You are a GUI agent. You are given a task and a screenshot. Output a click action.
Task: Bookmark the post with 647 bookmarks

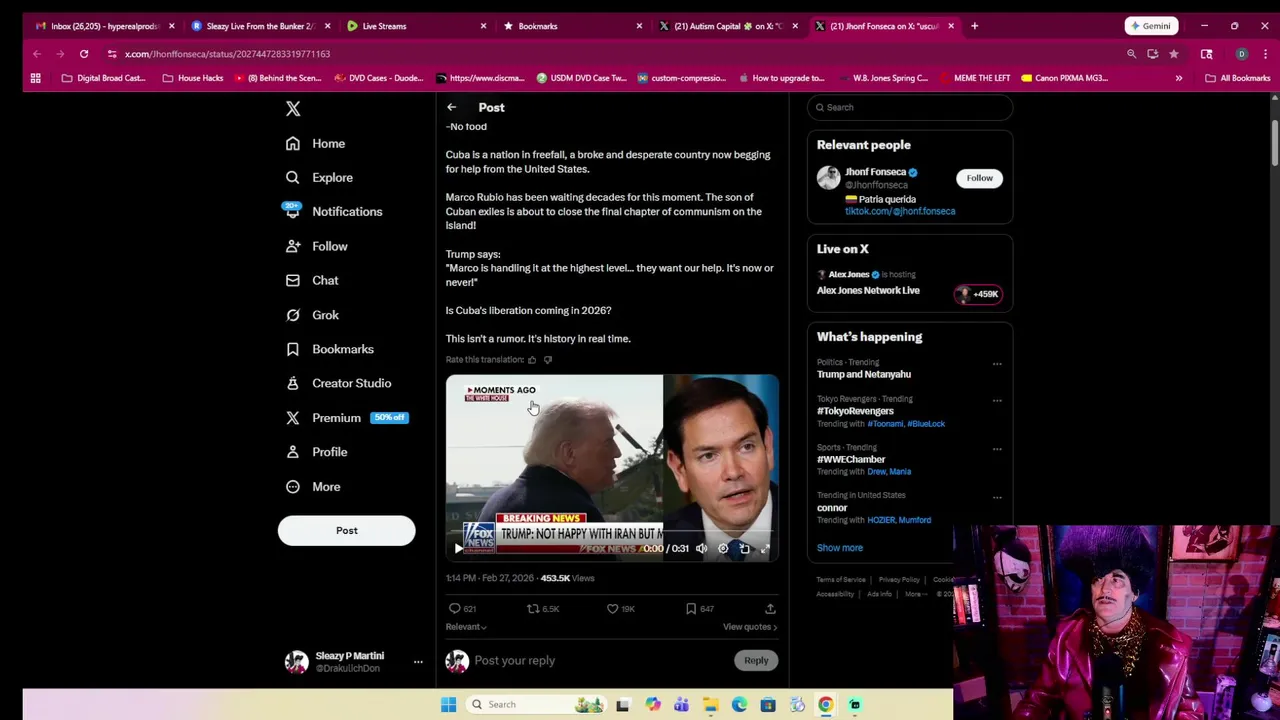(699, 608)
